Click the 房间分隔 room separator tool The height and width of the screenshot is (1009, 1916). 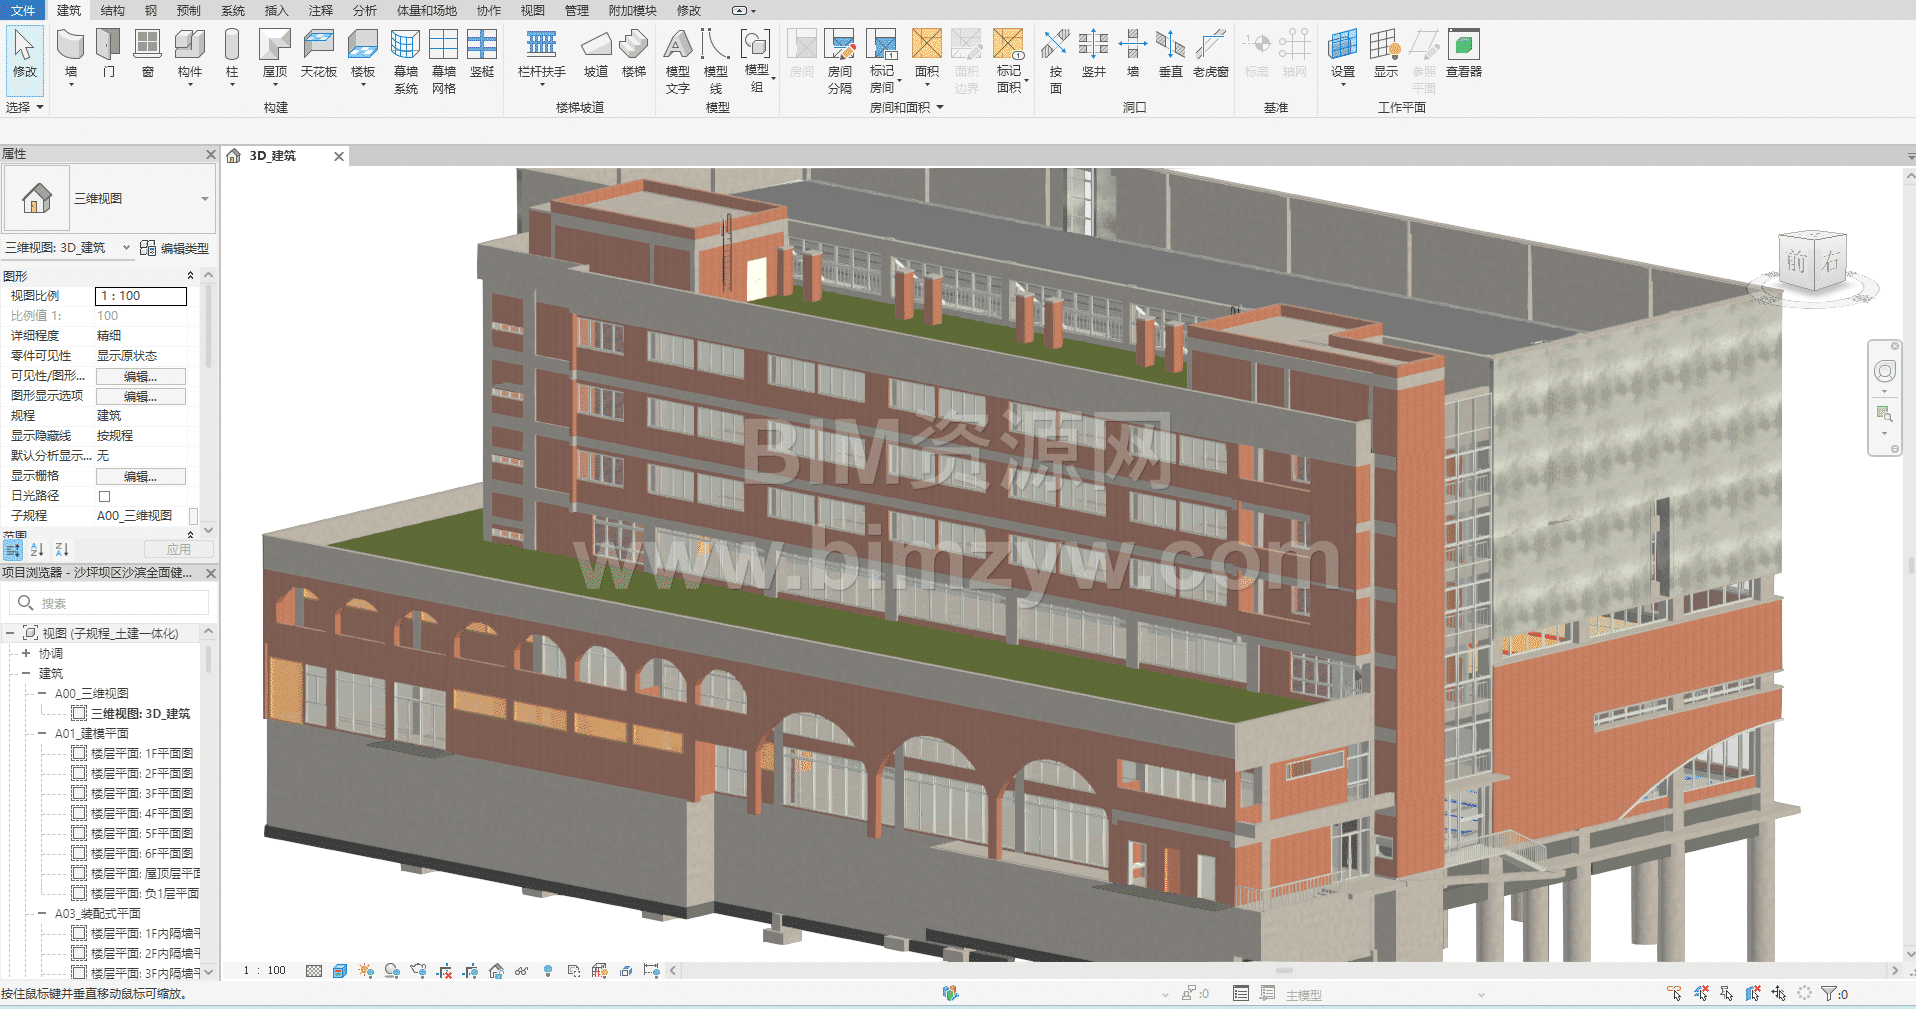tap(840, 62)
